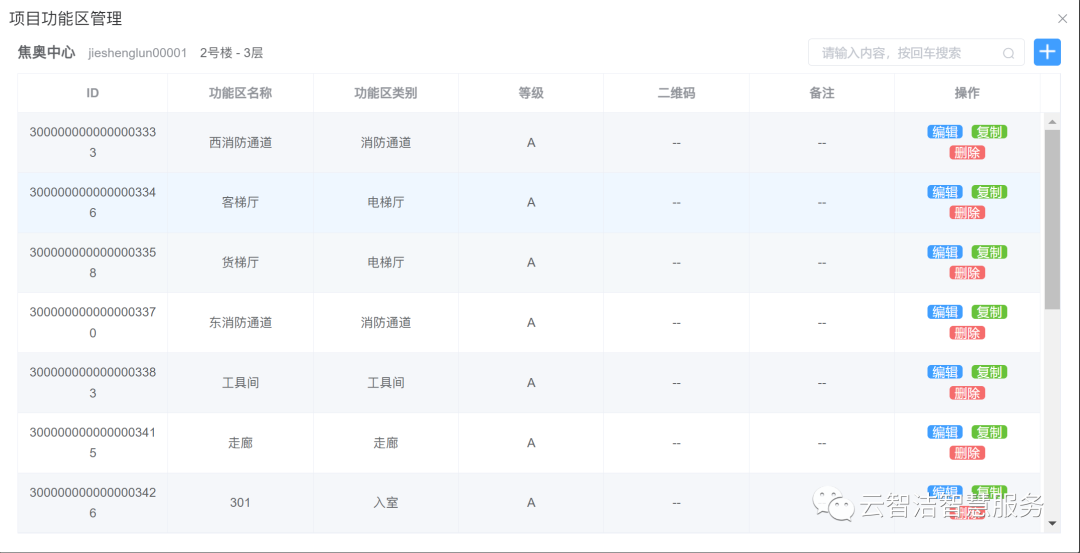This screenshot has width=1080, height=553.
Task: Delete the 货梯厅 row
Action: point(967,273)
